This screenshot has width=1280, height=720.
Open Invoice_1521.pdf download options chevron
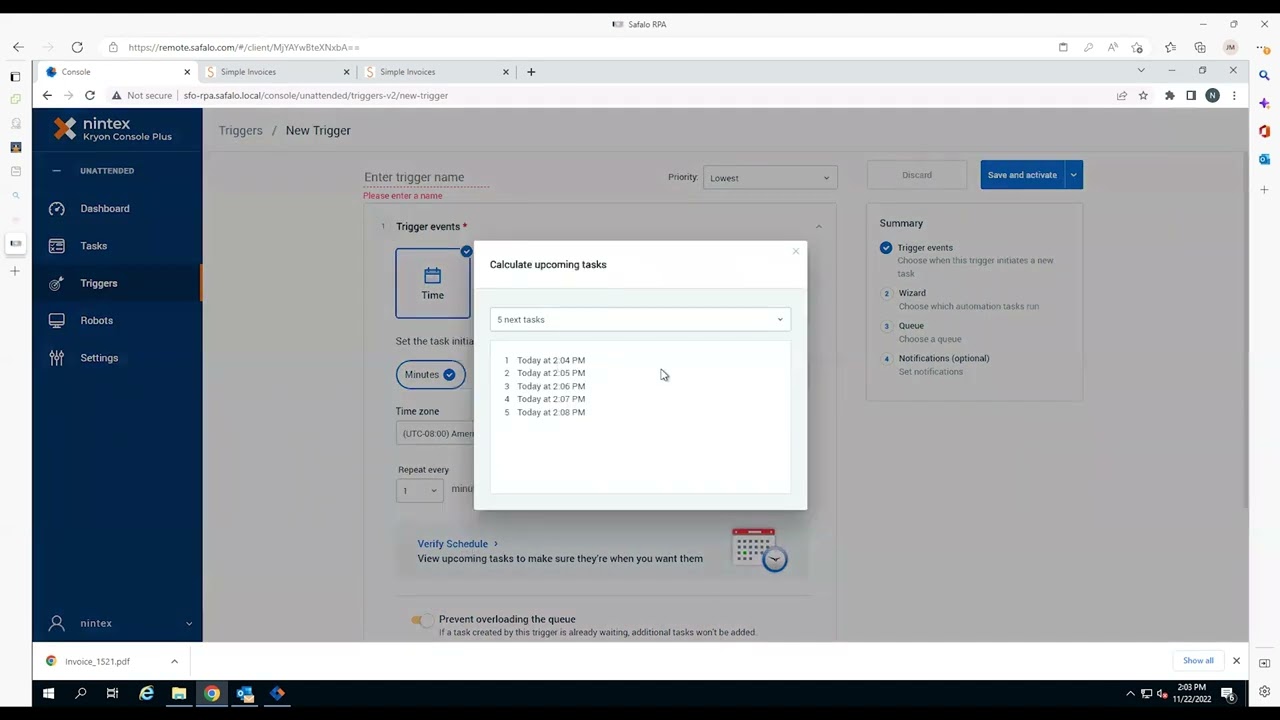coord(174,661)
